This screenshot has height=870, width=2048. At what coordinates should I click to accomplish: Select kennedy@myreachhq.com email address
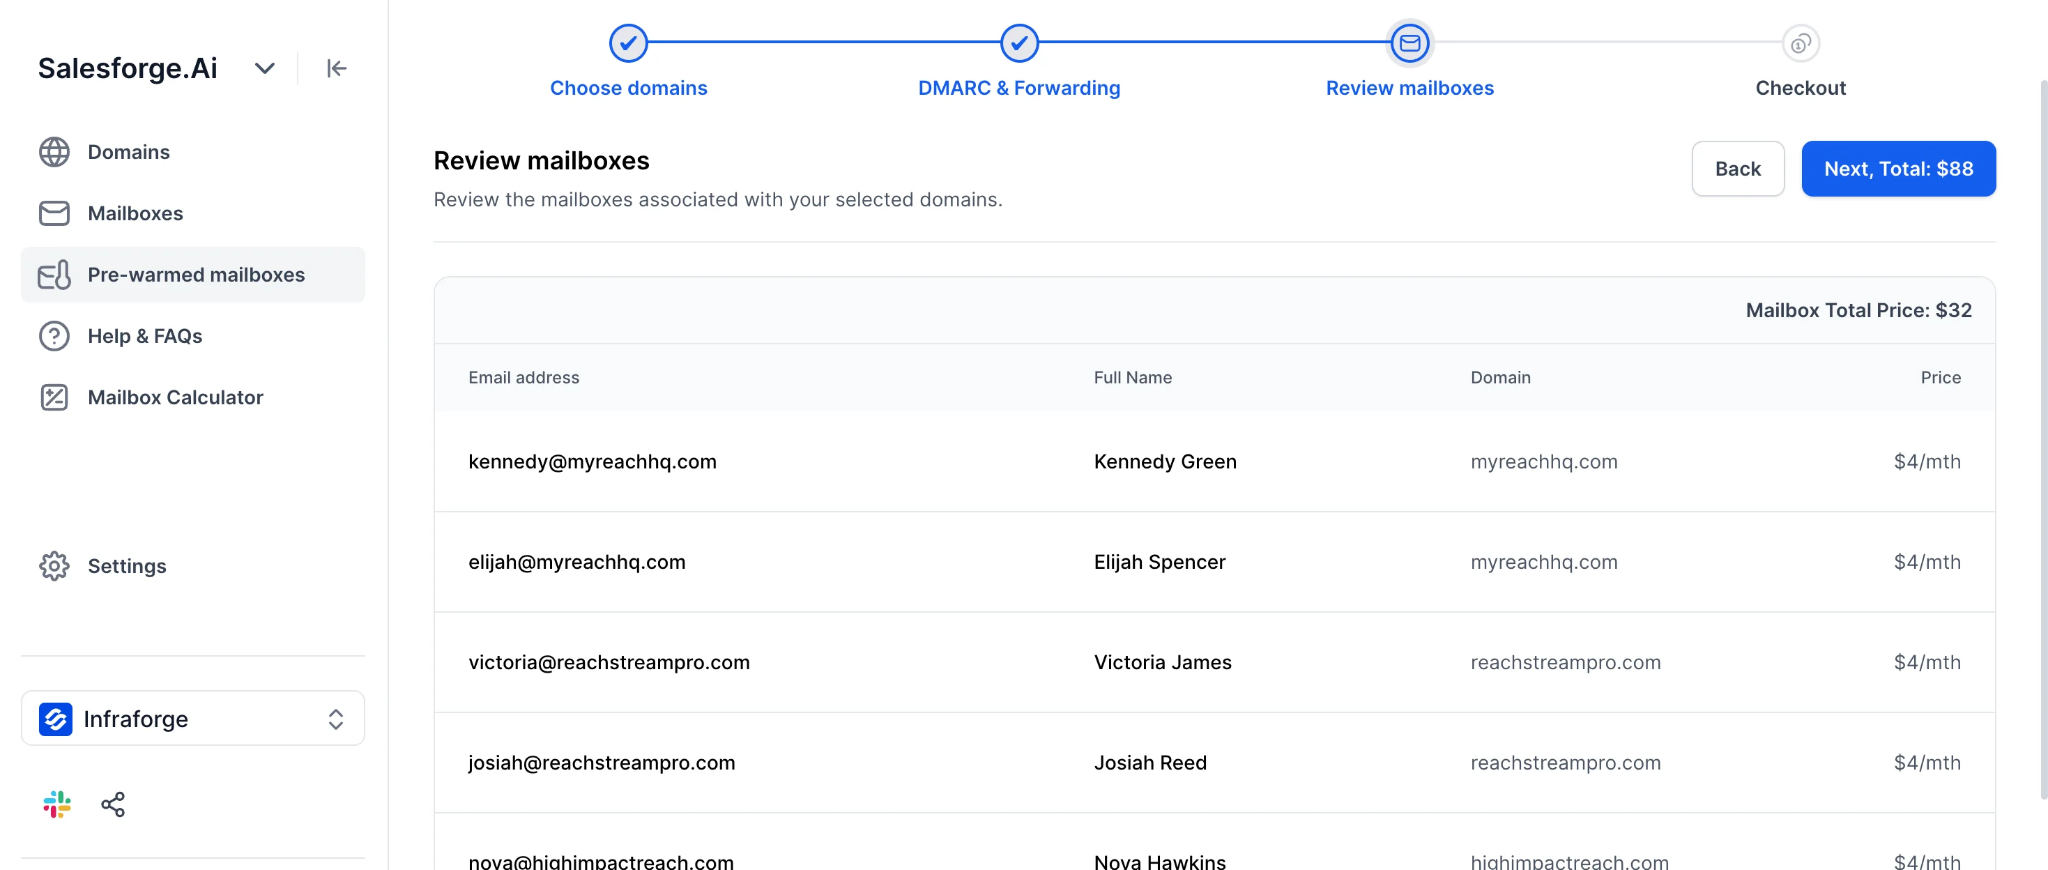[592, 462]
